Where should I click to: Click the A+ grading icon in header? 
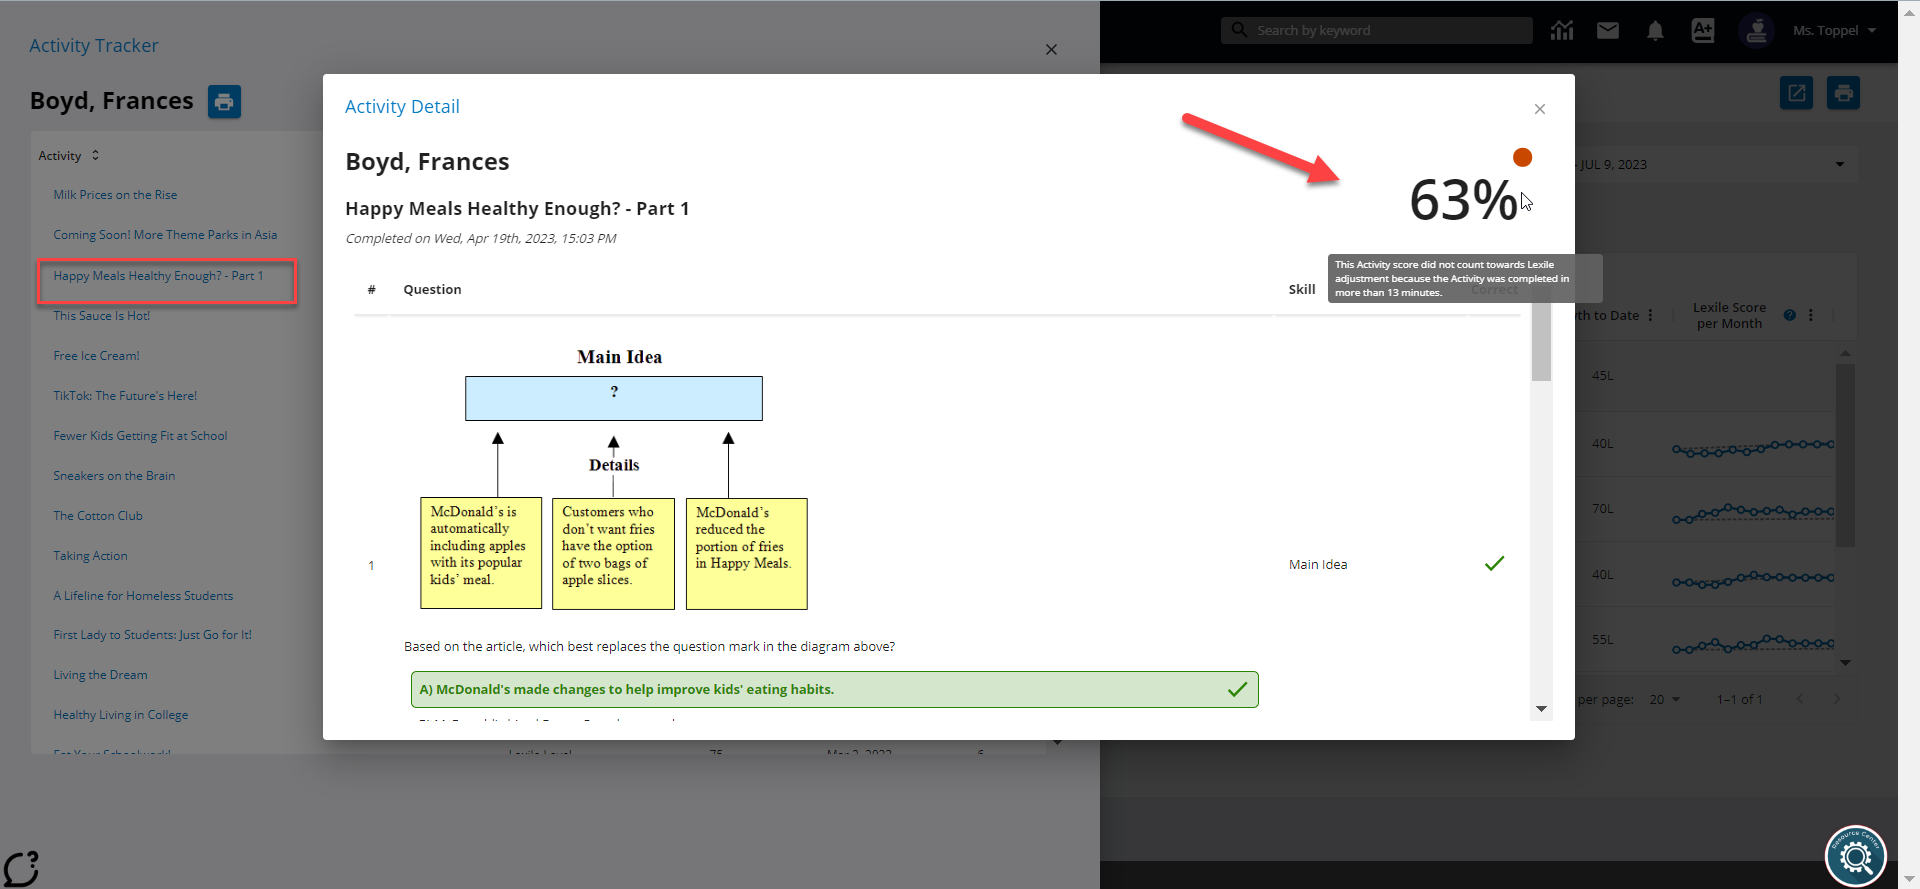coord(1703,30)
